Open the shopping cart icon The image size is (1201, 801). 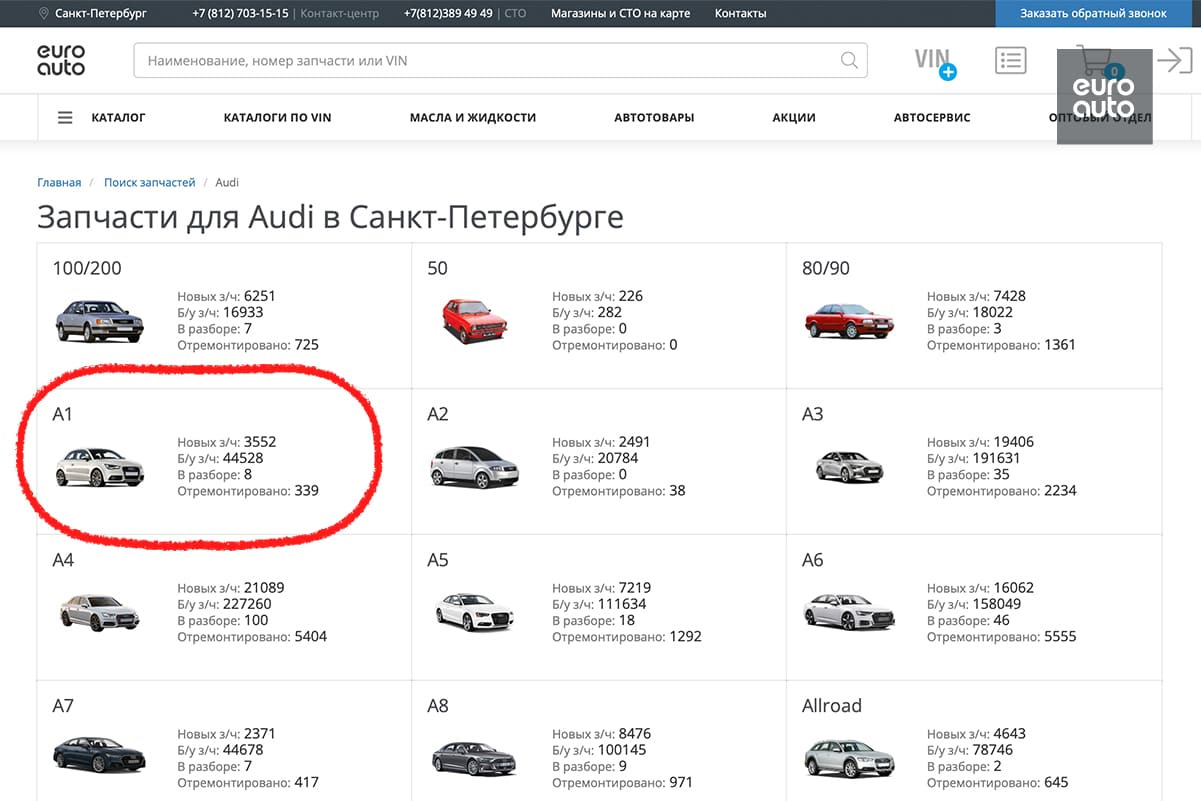[1097, 61]
